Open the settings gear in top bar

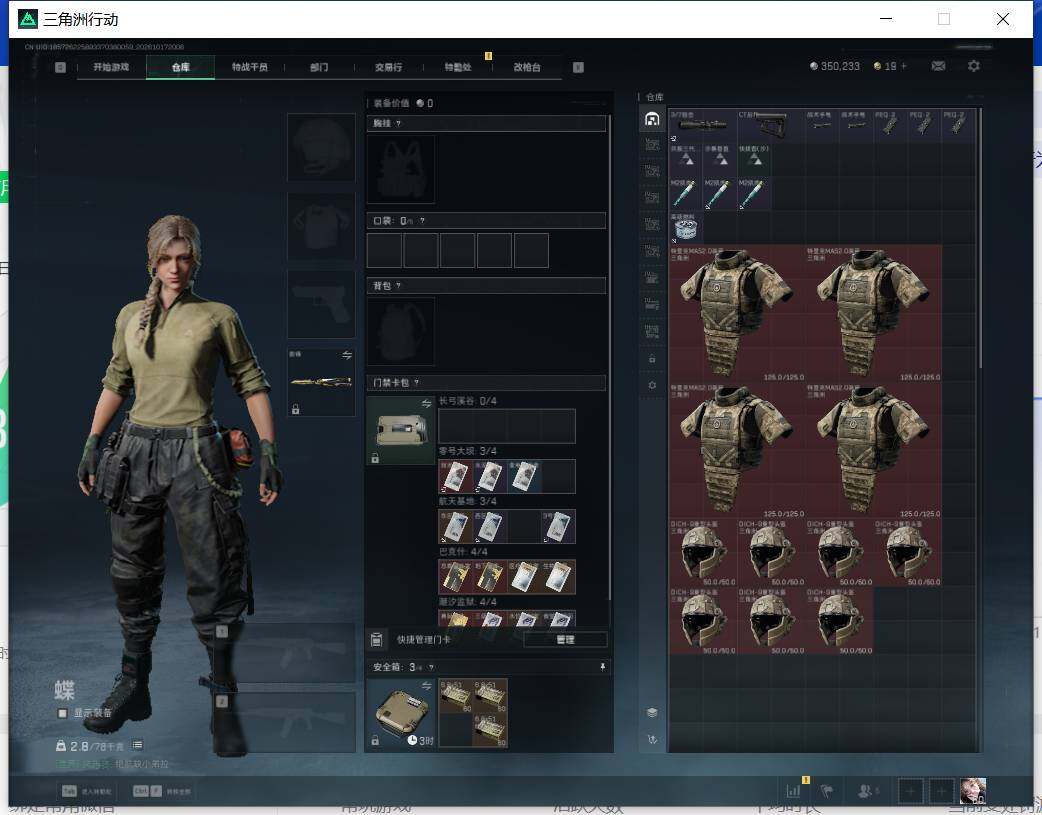[x=974, y=66]
